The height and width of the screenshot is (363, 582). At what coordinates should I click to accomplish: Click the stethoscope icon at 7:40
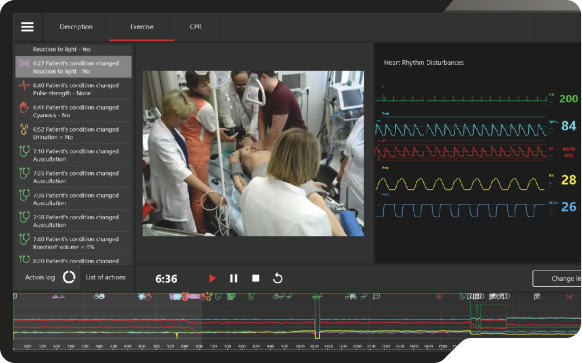(24, 239)
